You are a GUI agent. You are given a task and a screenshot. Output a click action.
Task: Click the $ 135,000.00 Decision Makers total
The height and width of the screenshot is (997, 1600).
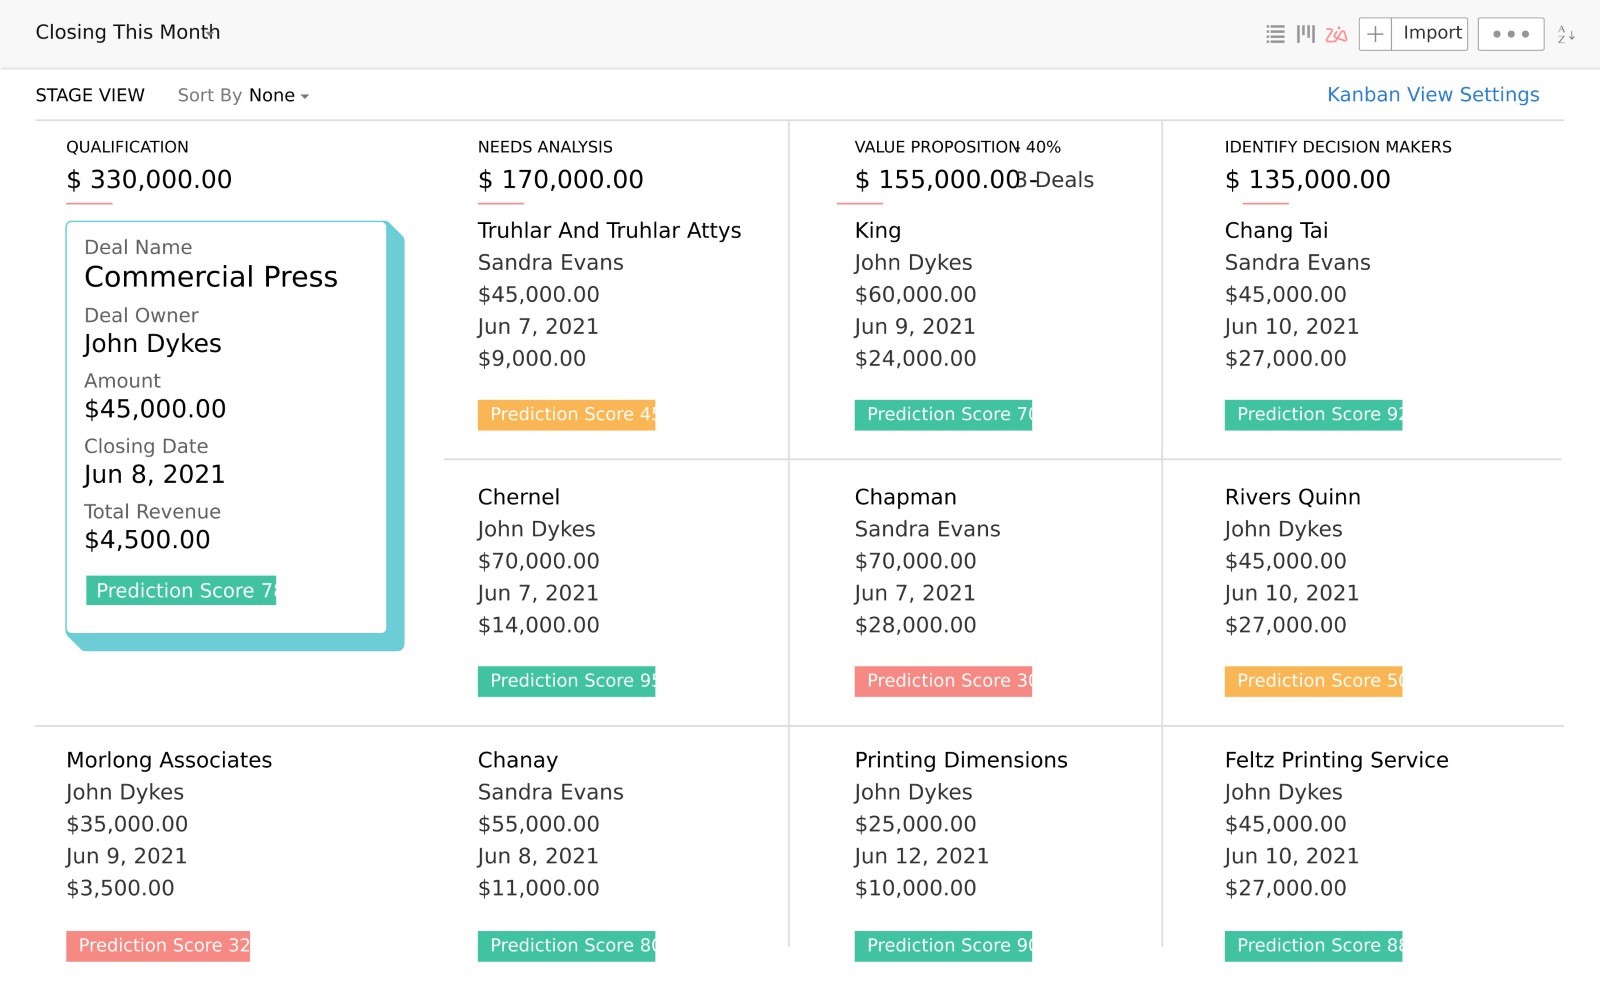1307,180
